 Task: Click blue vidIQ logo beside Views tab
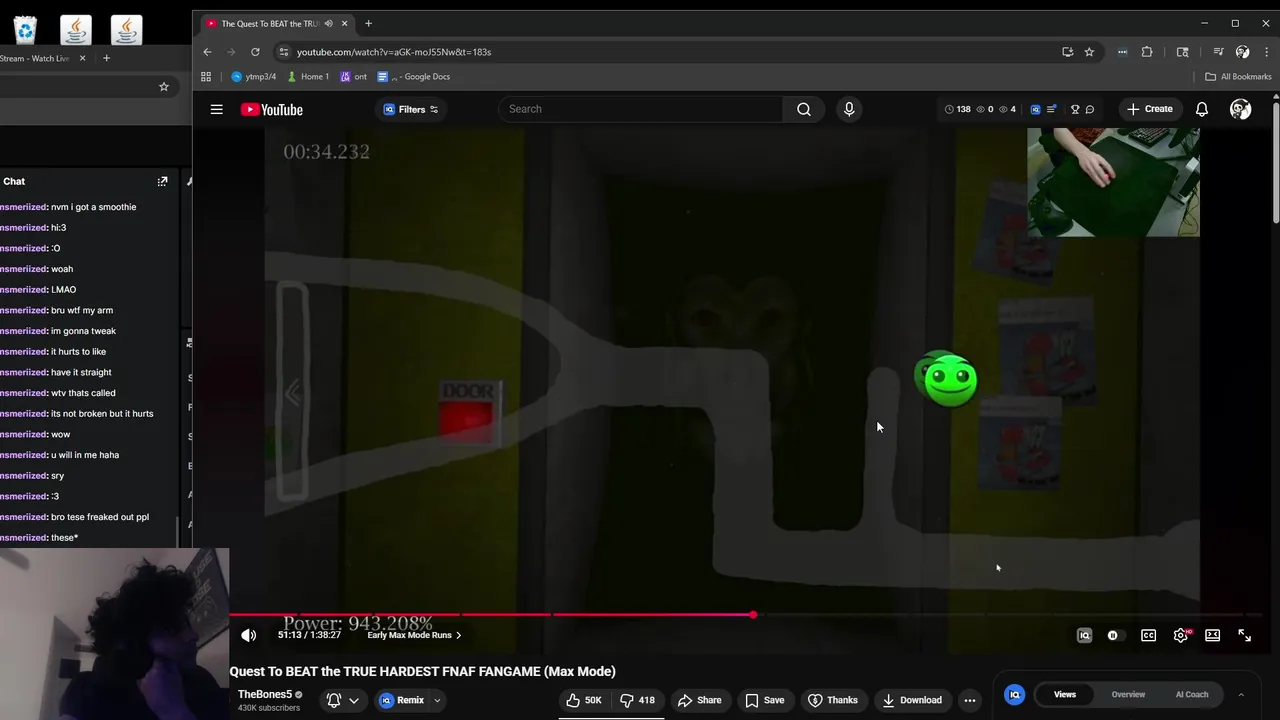coord(1014,694)
